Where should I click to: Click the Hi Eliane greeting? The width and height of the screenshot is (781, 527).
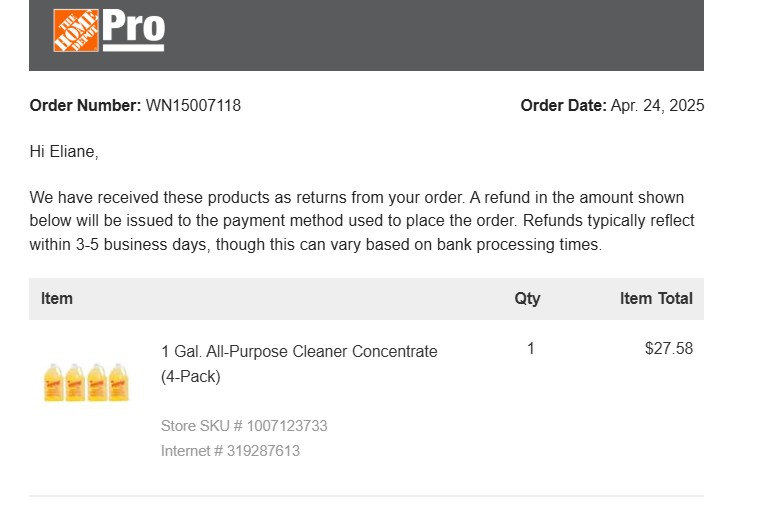pyautogui.click(x=64, y=151)
